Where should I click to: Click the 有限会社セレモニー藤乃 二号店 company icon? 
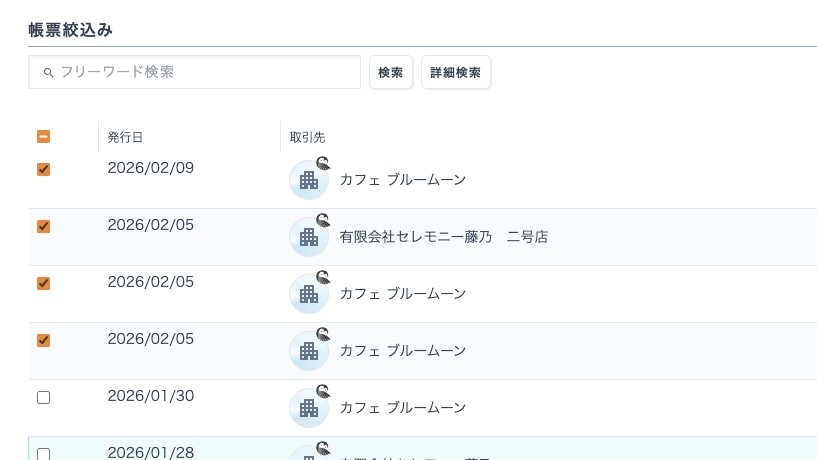(308, 238)
